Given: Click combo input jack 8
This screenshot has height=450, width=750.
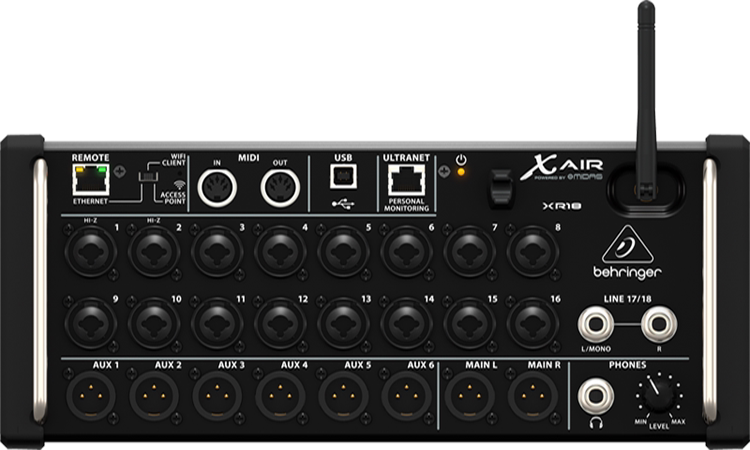Looking at the screenshot, I should coord(533,252).
